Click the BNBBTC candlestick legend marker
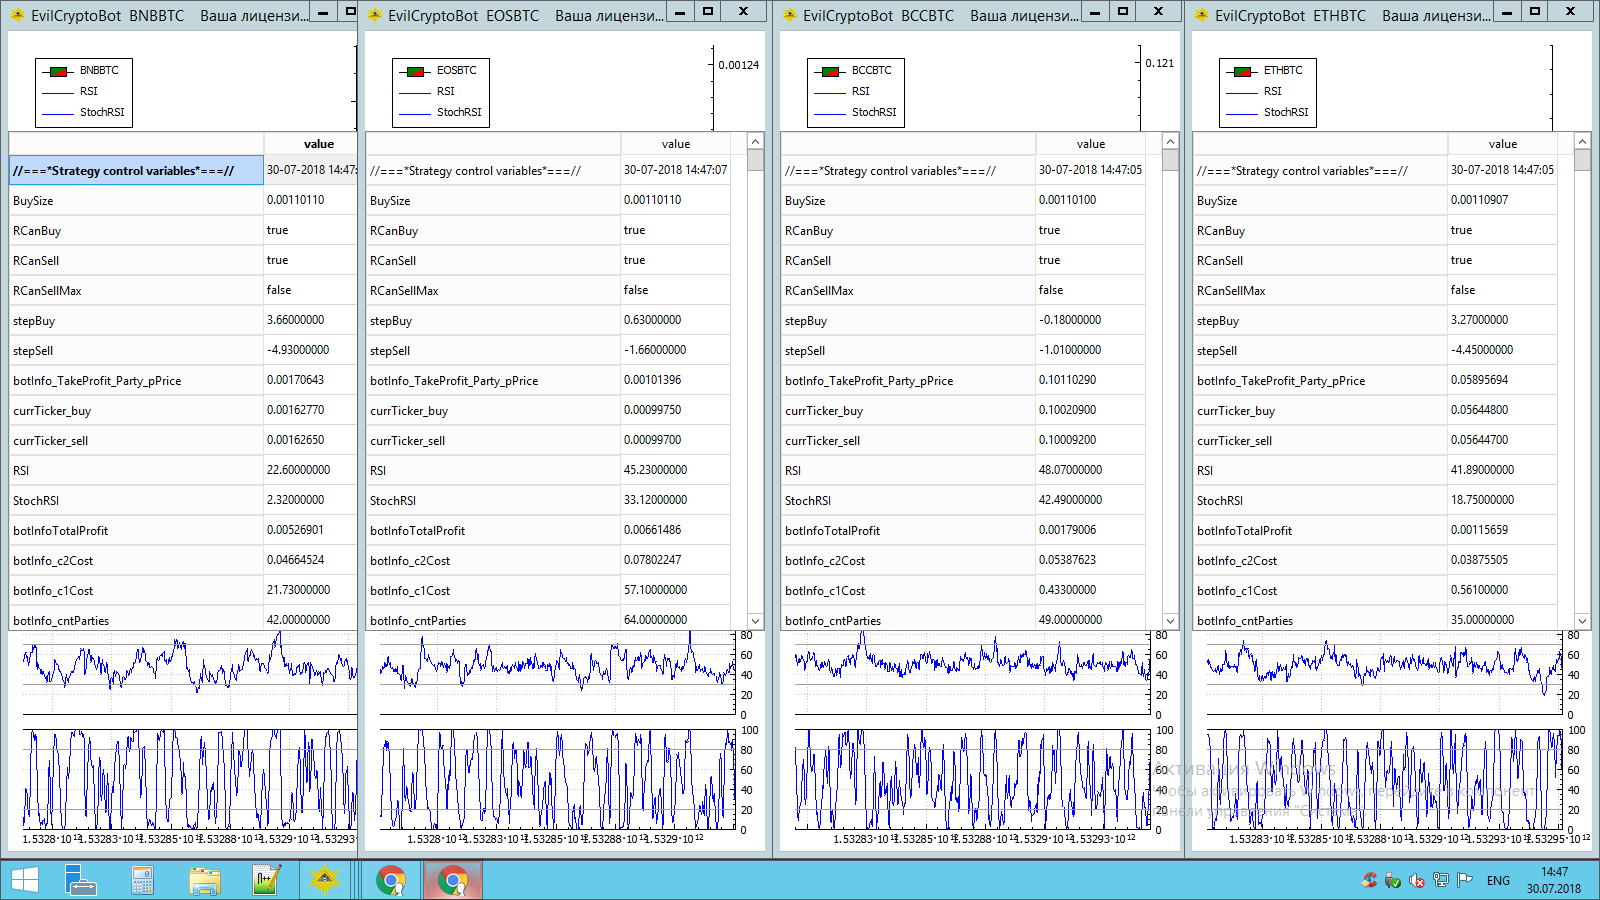The width and height of the screenshot is (1600, 900). [x=58, y=71]
